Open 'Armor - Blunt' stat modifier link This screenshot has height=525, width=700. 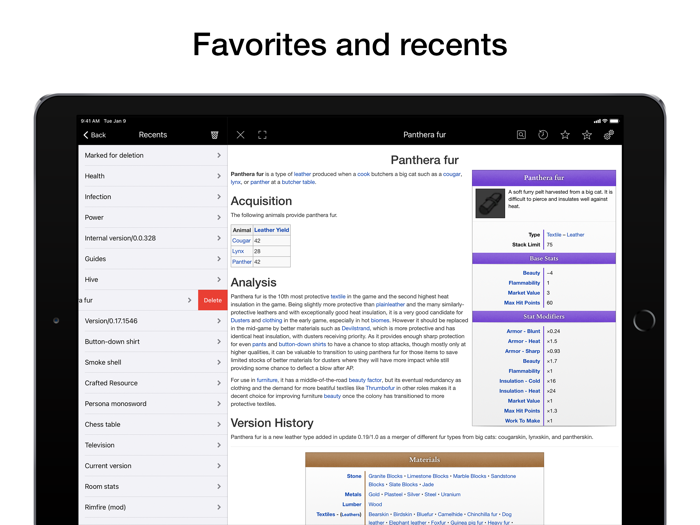click(x=523, y=331)
